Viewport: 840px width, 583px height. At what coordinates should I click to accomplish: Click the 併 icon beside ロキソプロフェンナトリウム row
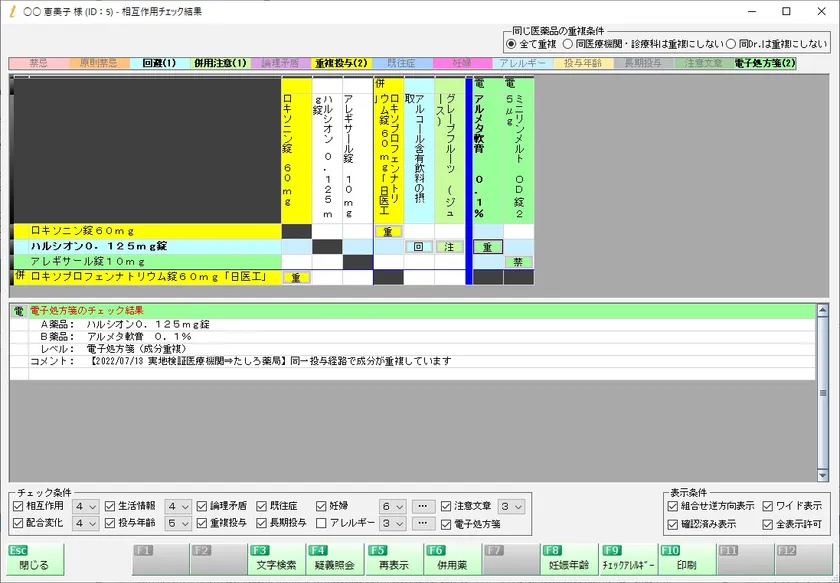[x=19, y=276]
